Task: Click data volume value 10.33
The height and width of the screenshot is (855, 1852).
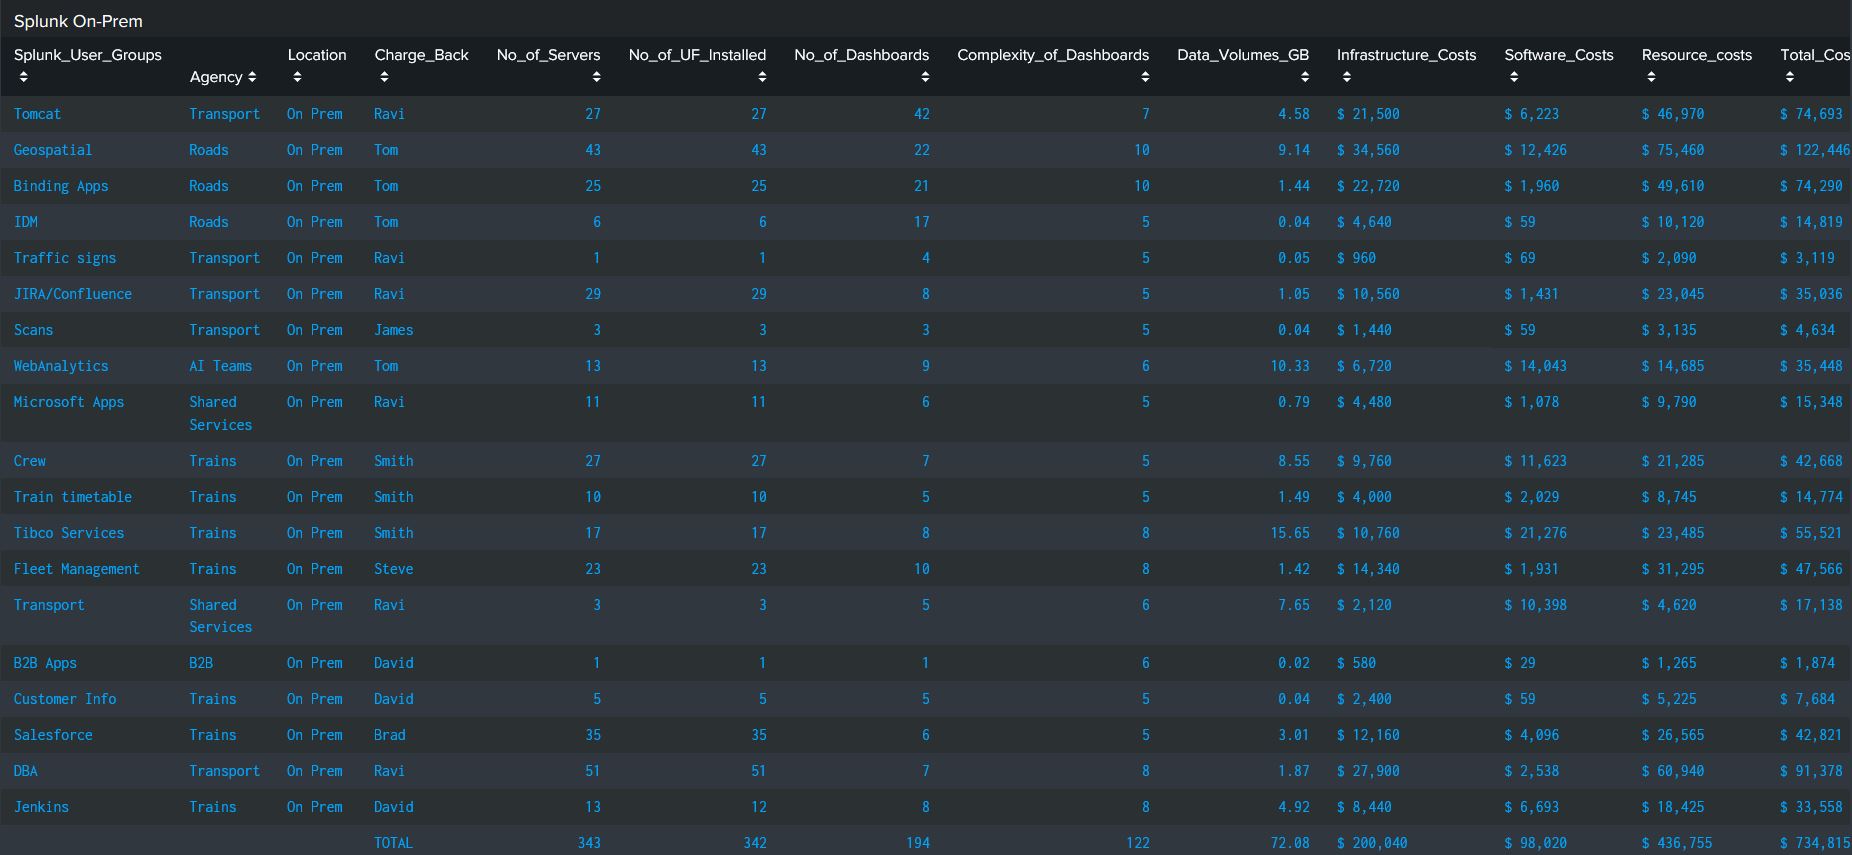Action: point(1290,366)
